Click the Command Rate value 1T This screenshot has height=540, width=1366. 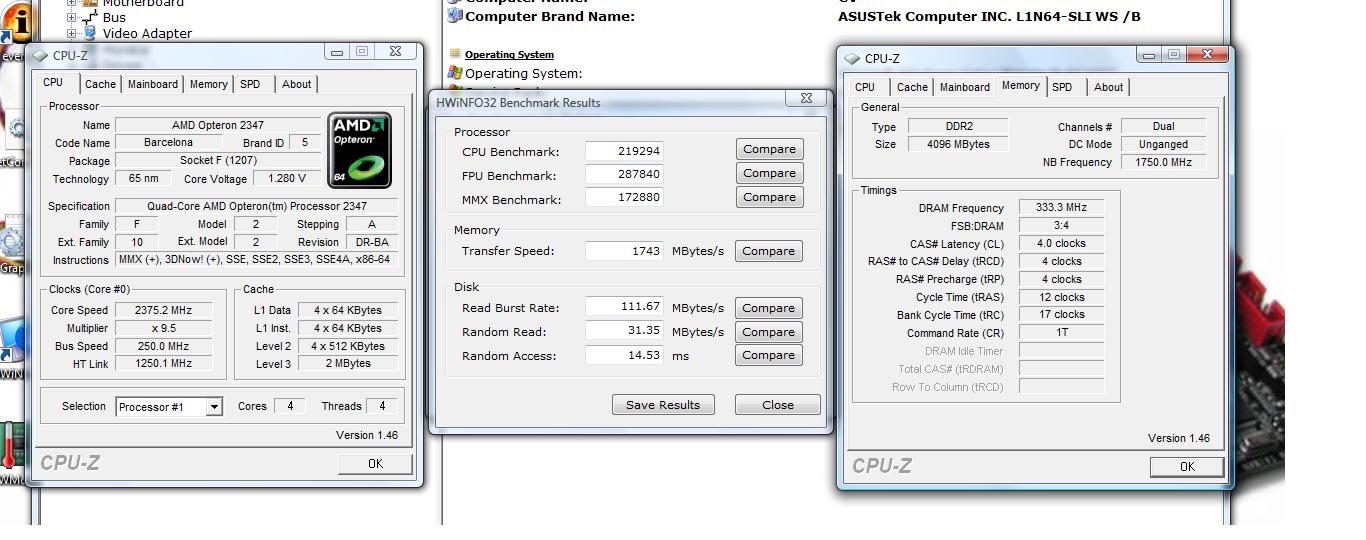(x=1061, y=332)
